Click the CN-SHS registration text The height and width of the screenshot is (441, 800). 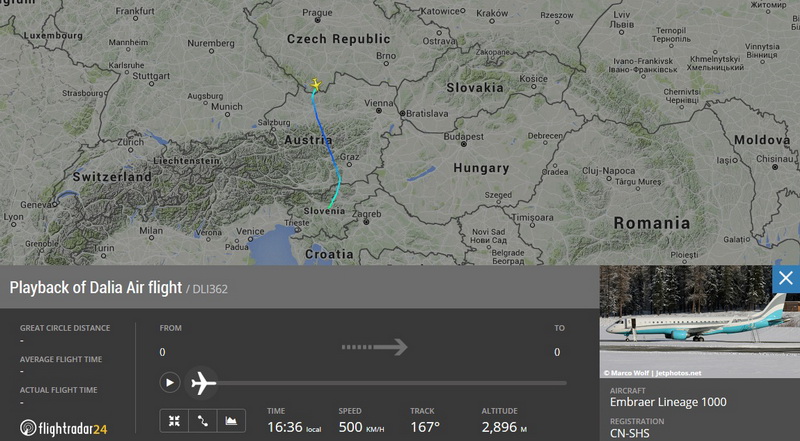[630, 433]
